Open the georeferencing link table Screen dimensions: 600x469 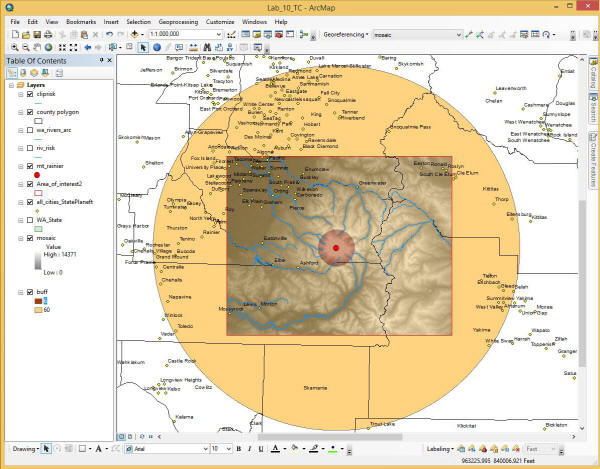pyautogui.click(x=535, y=35)
